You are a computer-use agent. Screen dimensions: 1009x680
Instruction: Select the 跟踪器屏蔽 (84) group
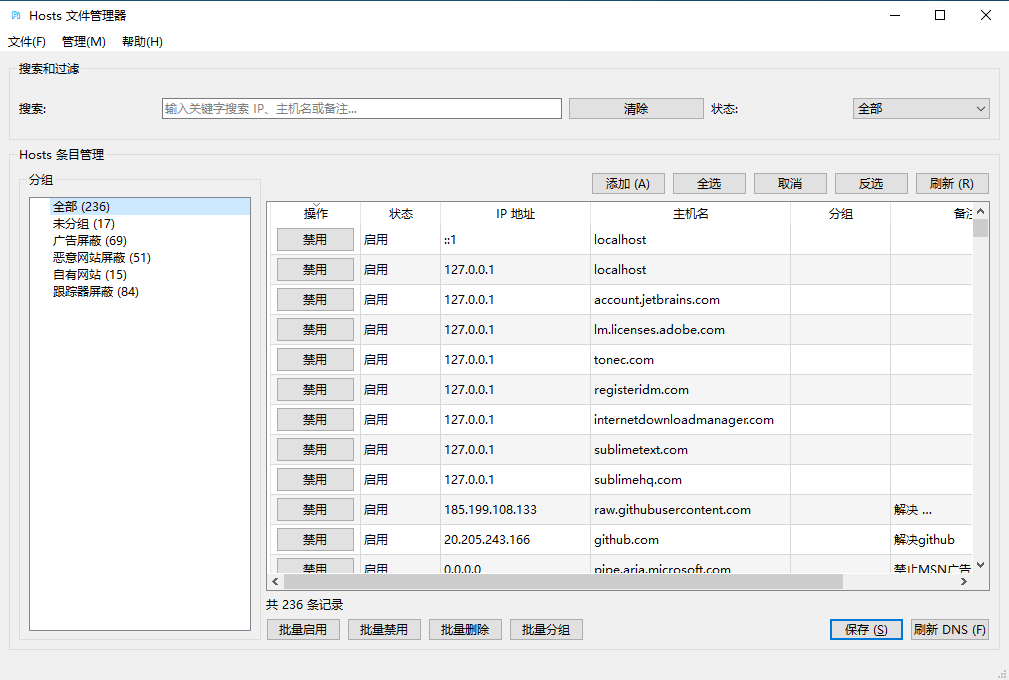pos(96,292)
